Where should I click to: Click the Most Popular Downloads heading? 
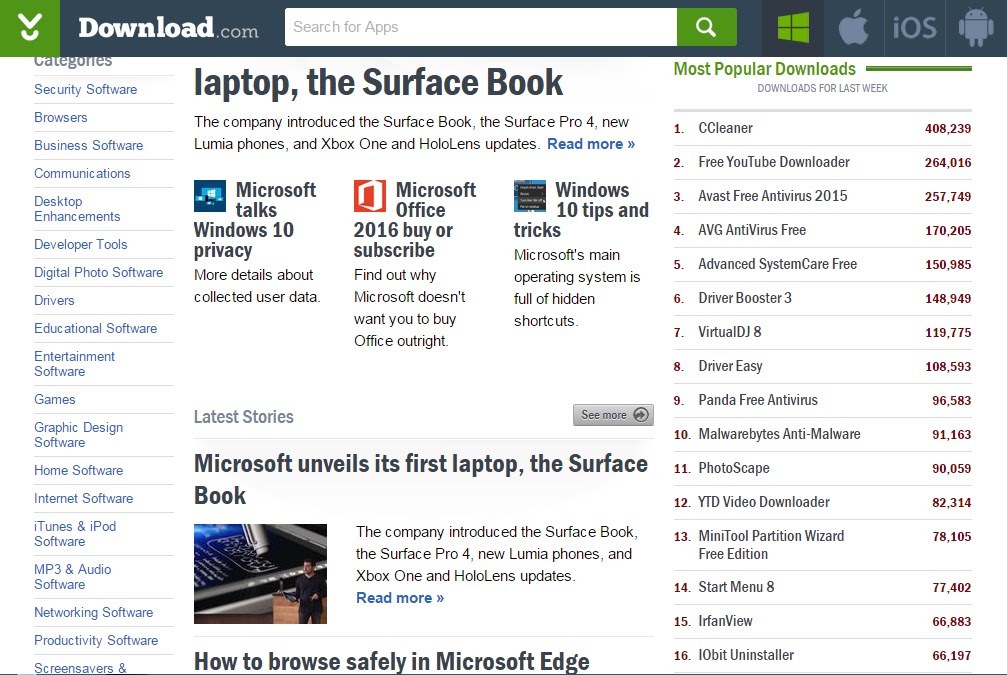click(764, 69)
